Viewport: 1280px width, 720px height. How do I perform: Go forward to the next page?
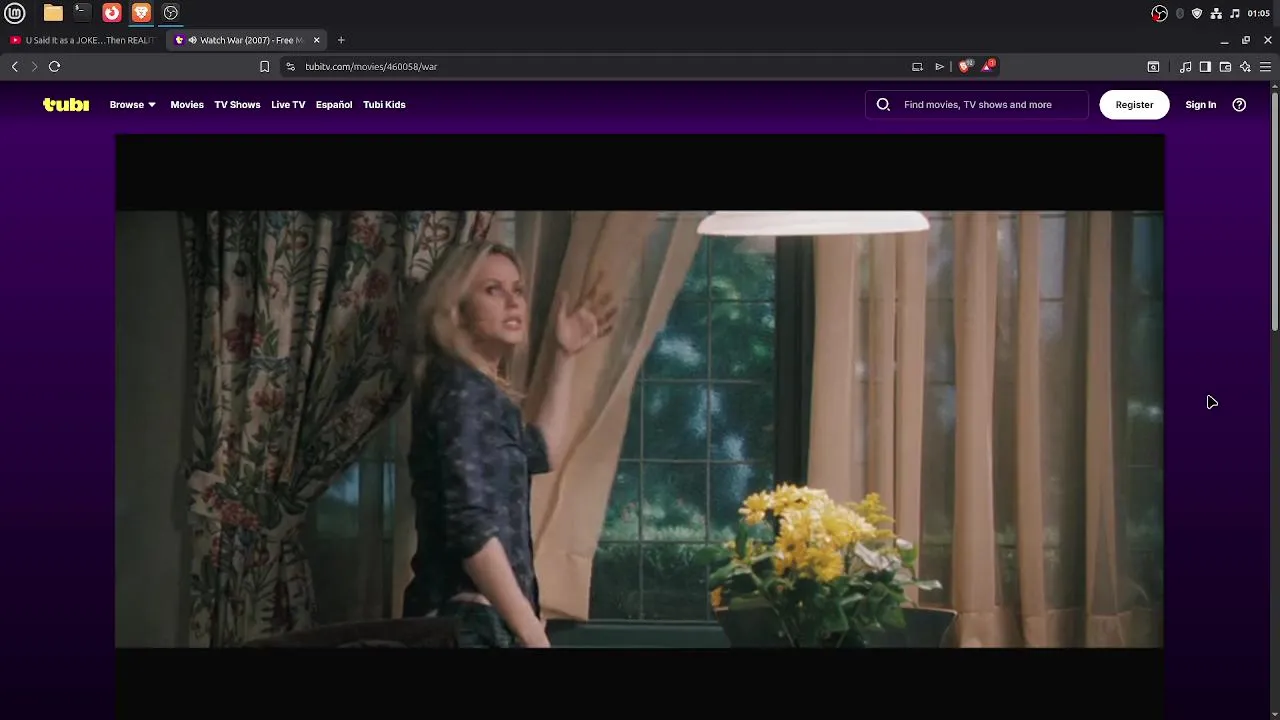[x=34, y=66]
